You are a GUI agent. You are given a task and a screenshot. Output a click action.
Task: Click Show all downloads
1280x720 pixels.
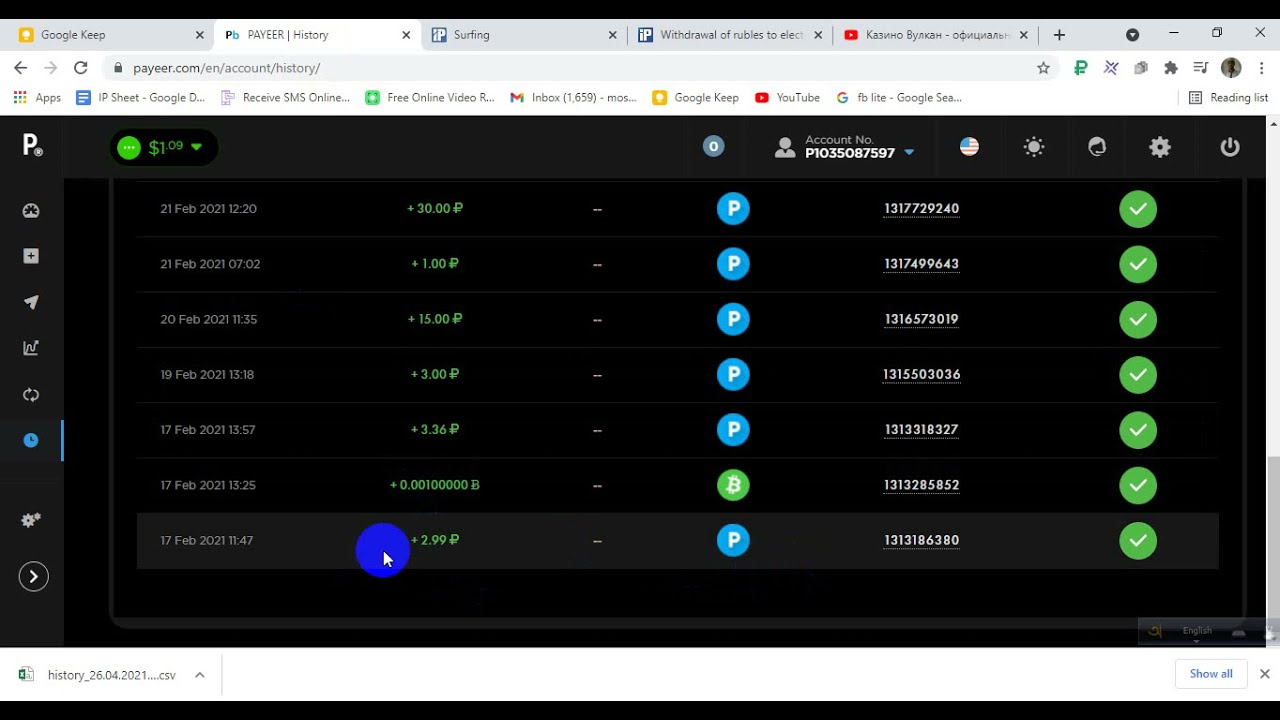click(x=1211, y=674)
